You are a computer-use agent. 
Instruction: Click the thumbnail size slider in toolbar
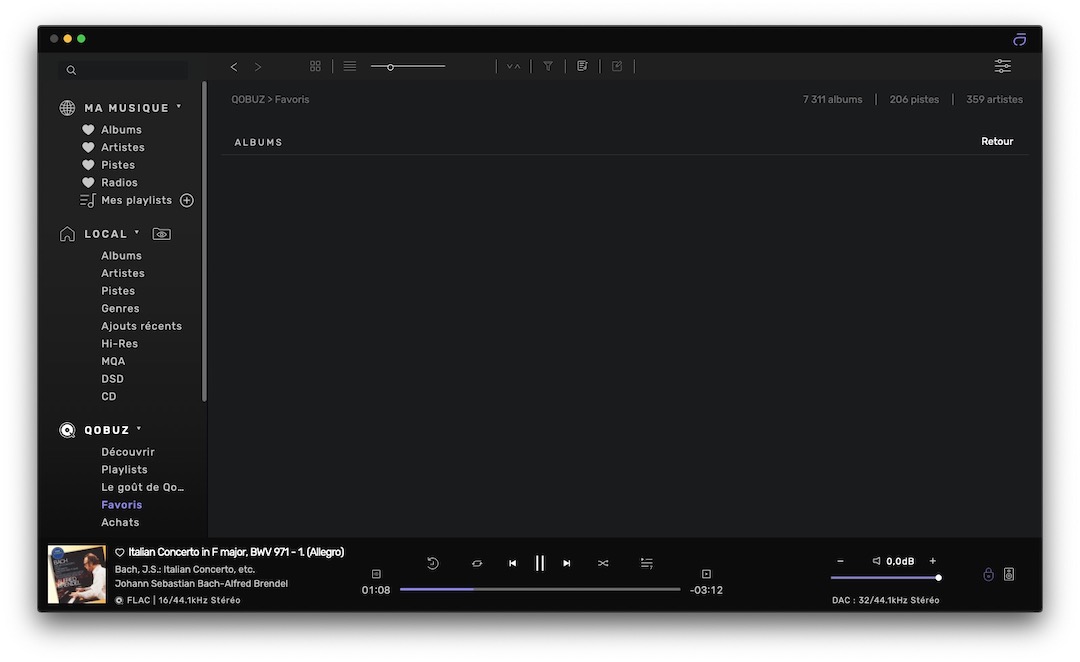click(408, 67)
